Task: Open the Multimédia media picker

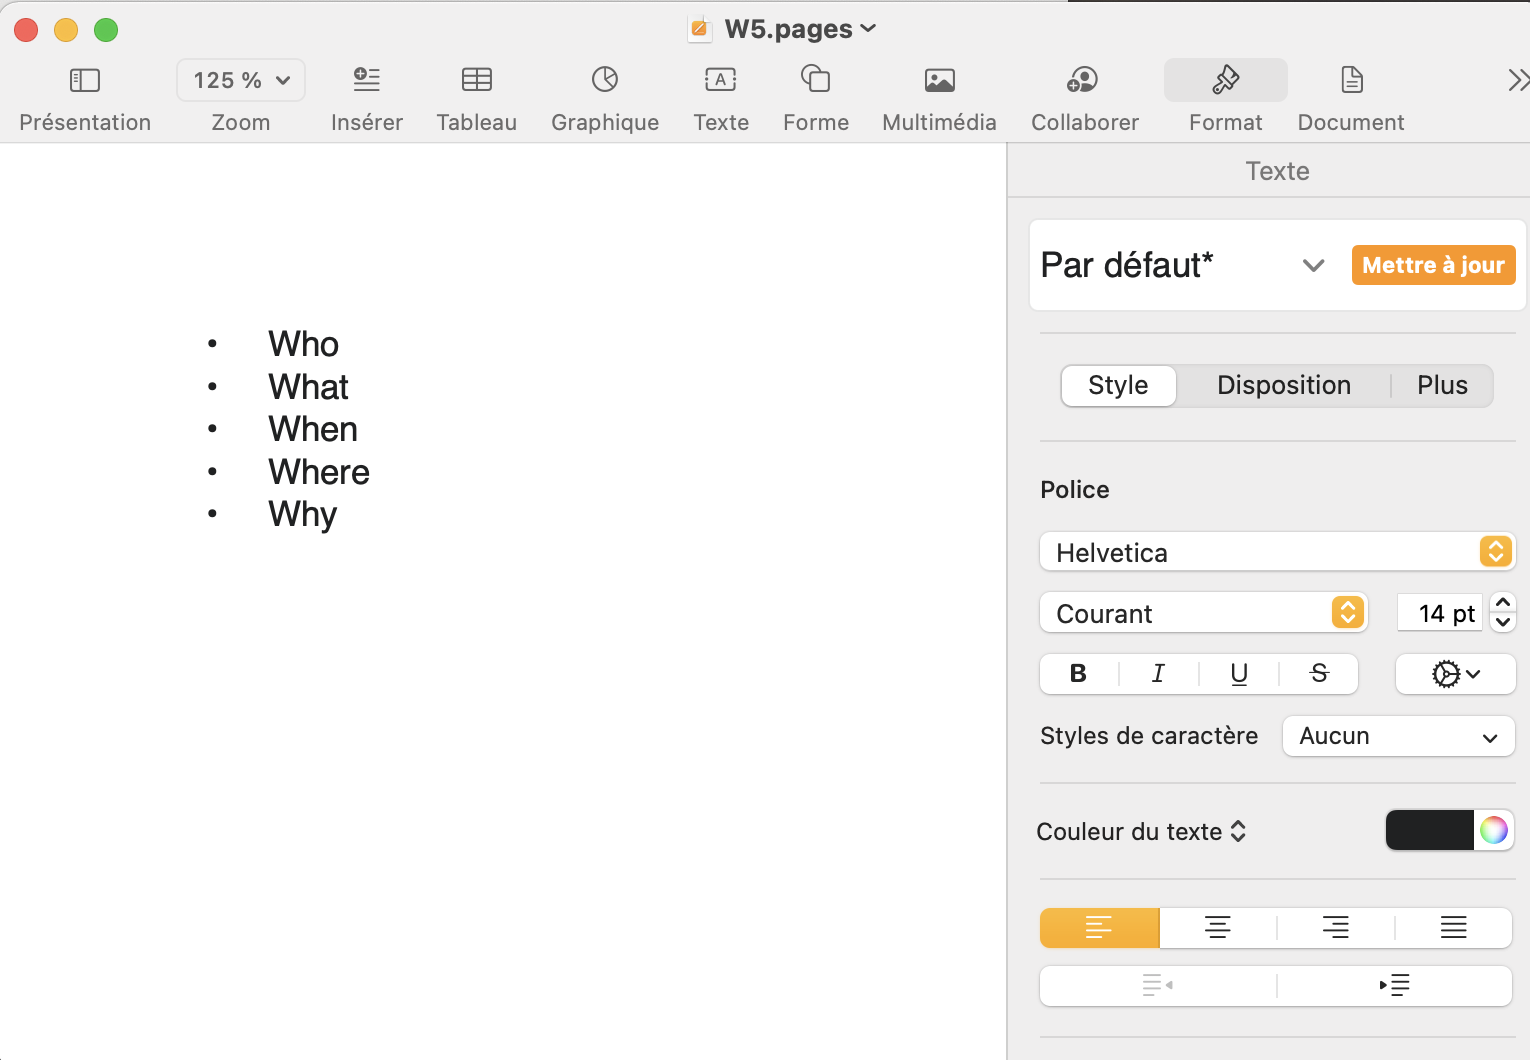Action: [x=939, y=80]
